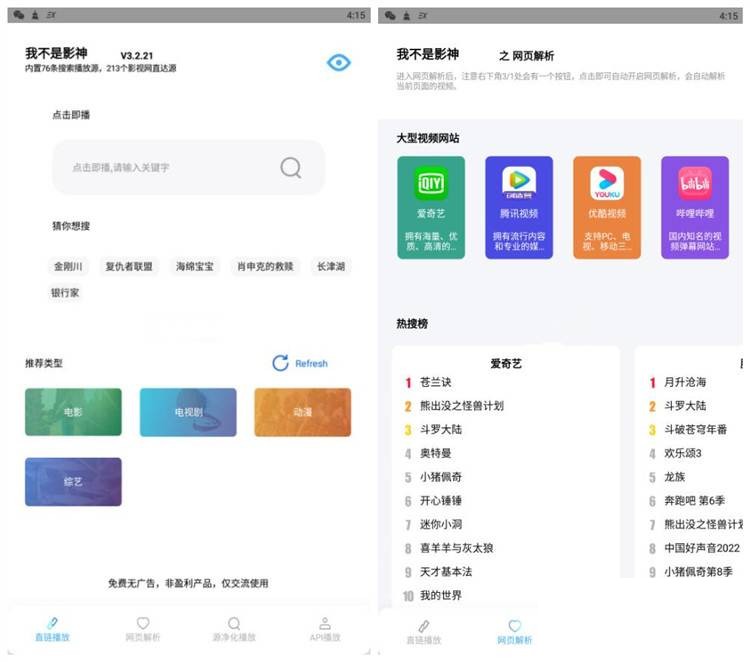Image resolution: width=750 pixels, height=662 pixels.
Task: Select 苍兰诀 in the 爱奇艺 hot list
Action: tap(435, 382)
